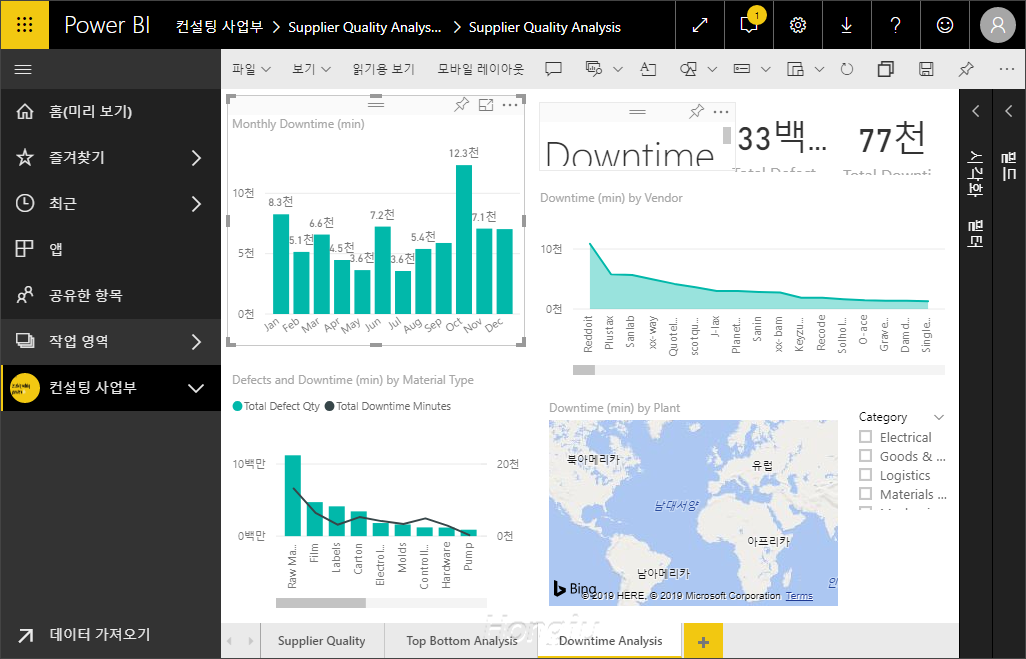Click the comments speech bubble toolbar icon

coord(554,69)
